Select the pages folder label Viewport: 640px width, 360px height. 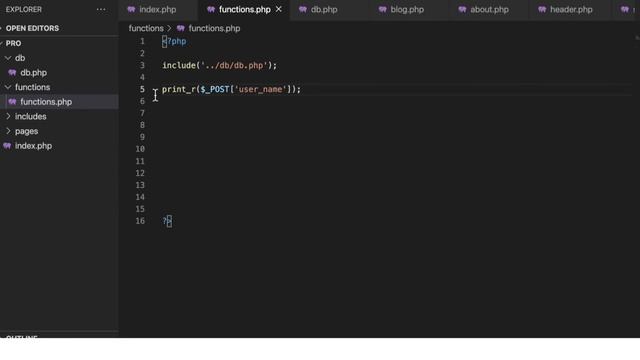click(x=27, y=131)
